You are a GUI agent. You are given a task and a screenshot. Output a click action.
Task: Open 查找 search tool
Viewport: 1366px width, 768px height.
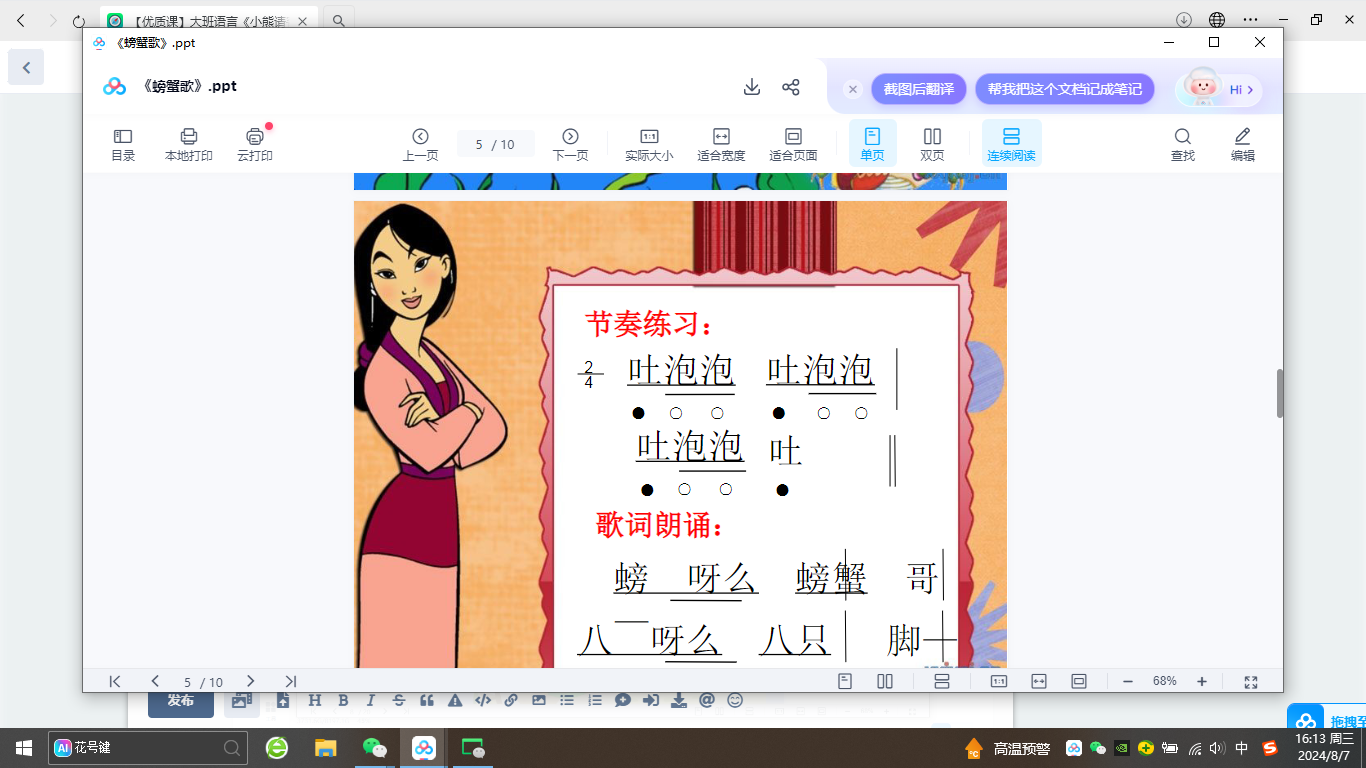(x=1182, y=145)
